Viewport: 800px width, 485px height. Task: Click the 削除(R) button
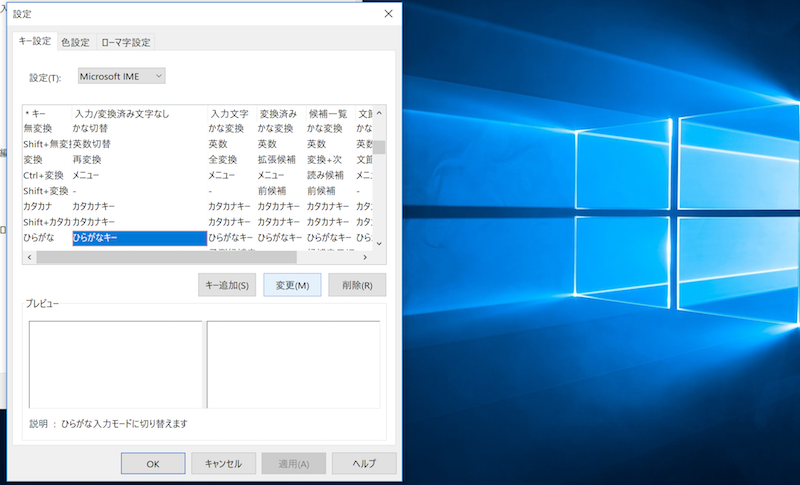coord(357,285)
